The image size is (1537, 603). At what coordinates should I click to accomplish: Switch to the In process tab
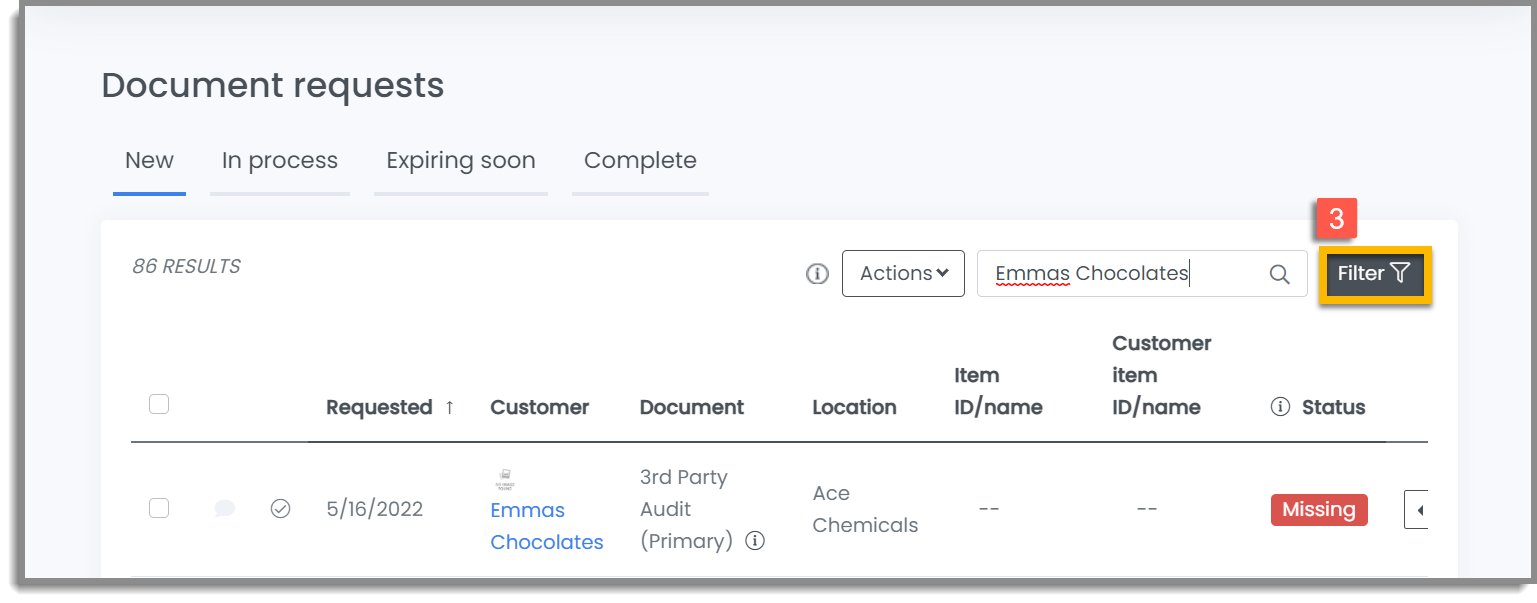point(279,160)
